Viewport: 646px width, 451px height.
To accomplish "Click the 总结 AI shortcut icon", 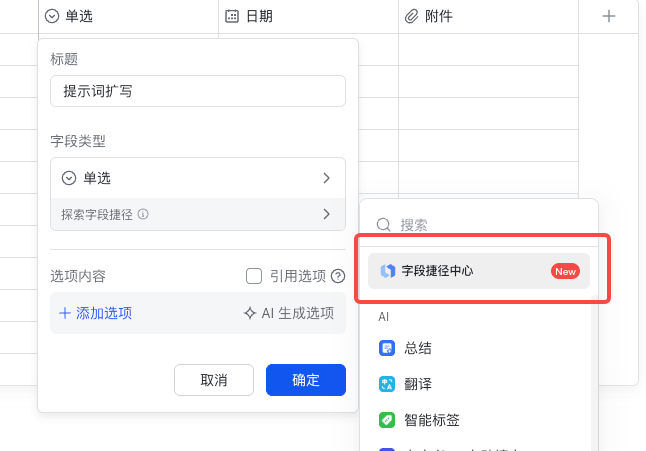I will (387, 348).
